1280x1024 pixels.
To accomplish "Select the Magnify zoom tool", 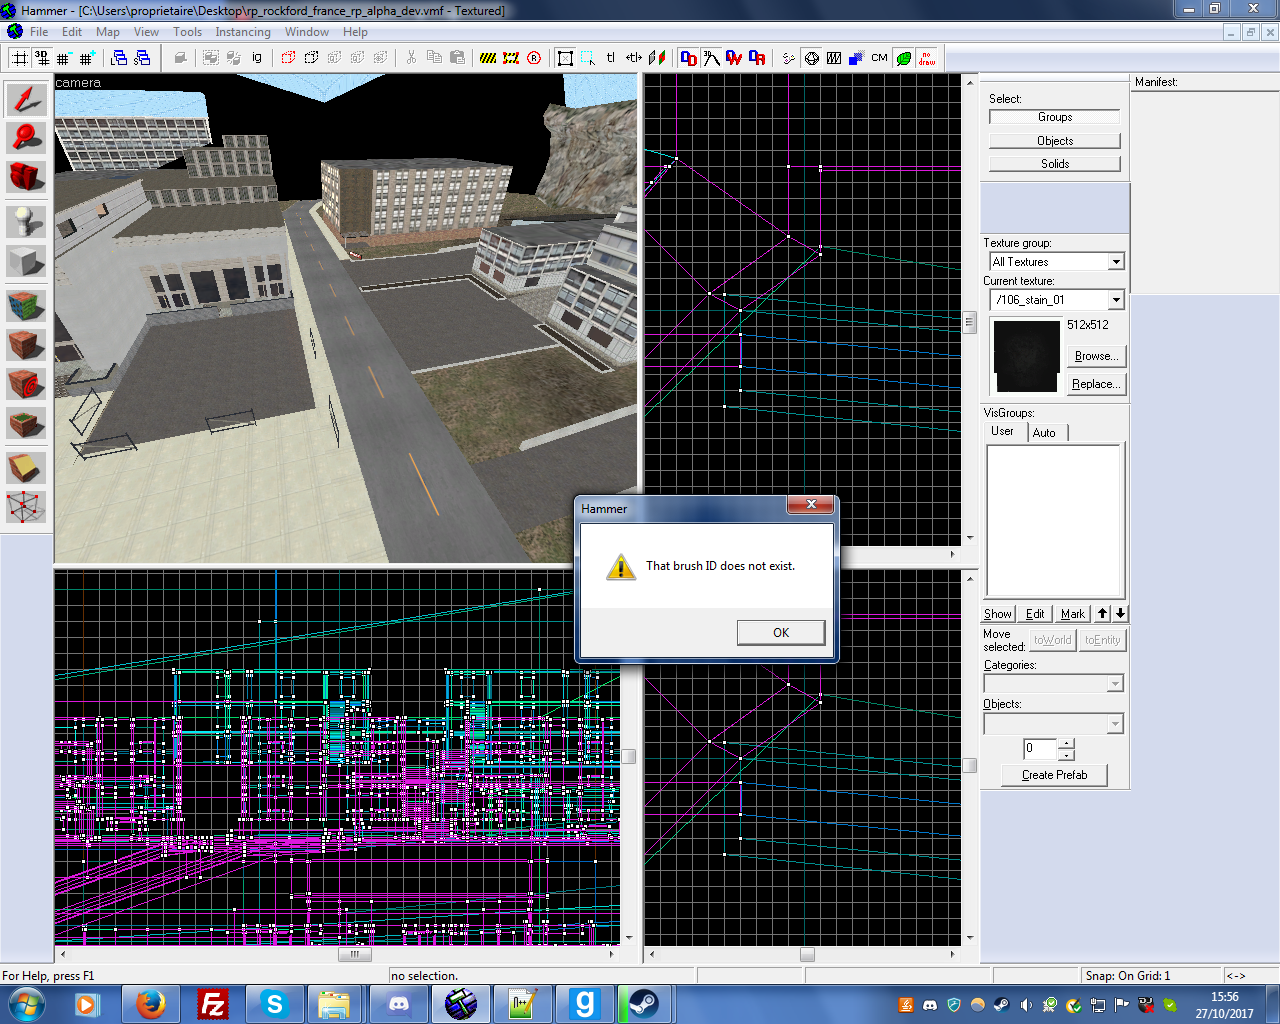I will [26, 137].
